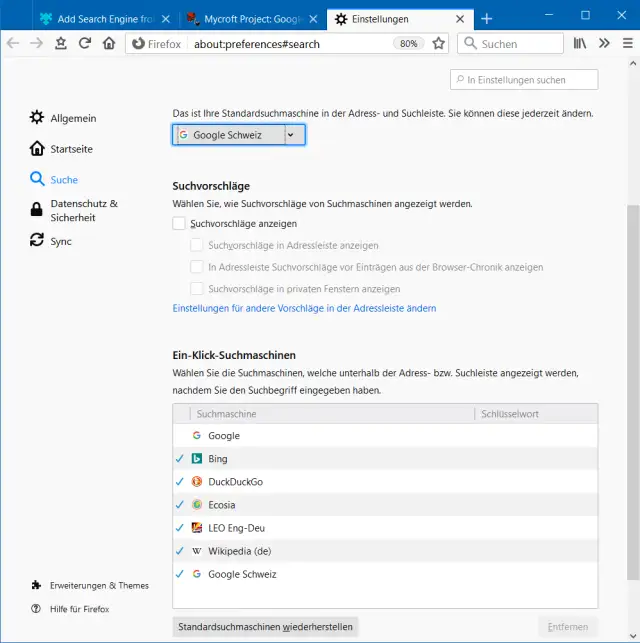The height and width of the screenshot is (643, 640).
Task: Open the Sync settings section
Action: point(61,241)
